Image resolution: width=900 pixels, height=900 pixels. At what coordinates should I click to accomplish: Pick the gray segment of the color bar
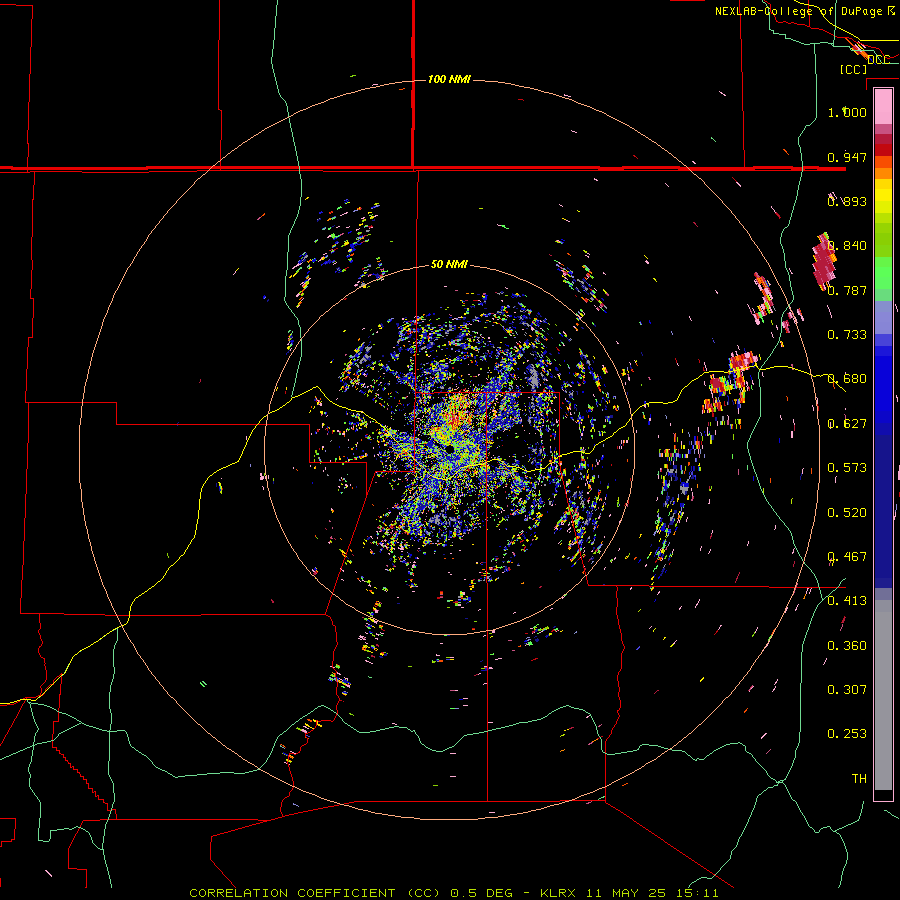(883, 695)
